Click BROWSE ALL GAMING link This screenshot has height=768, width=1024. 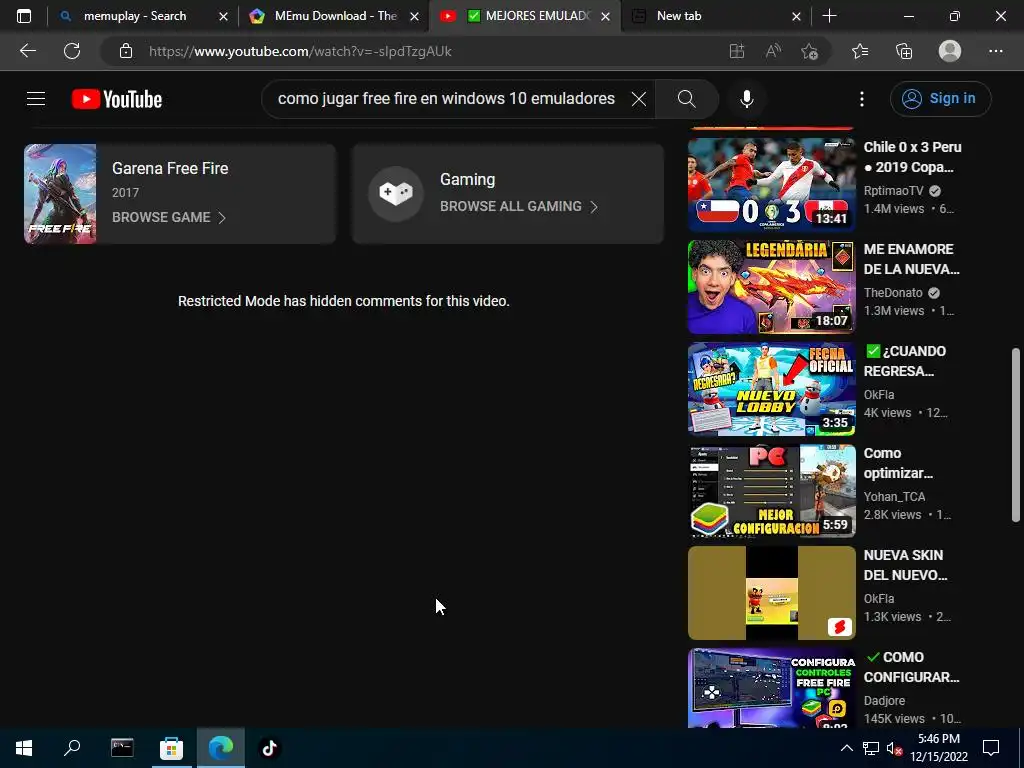click(x=519, y=206)
